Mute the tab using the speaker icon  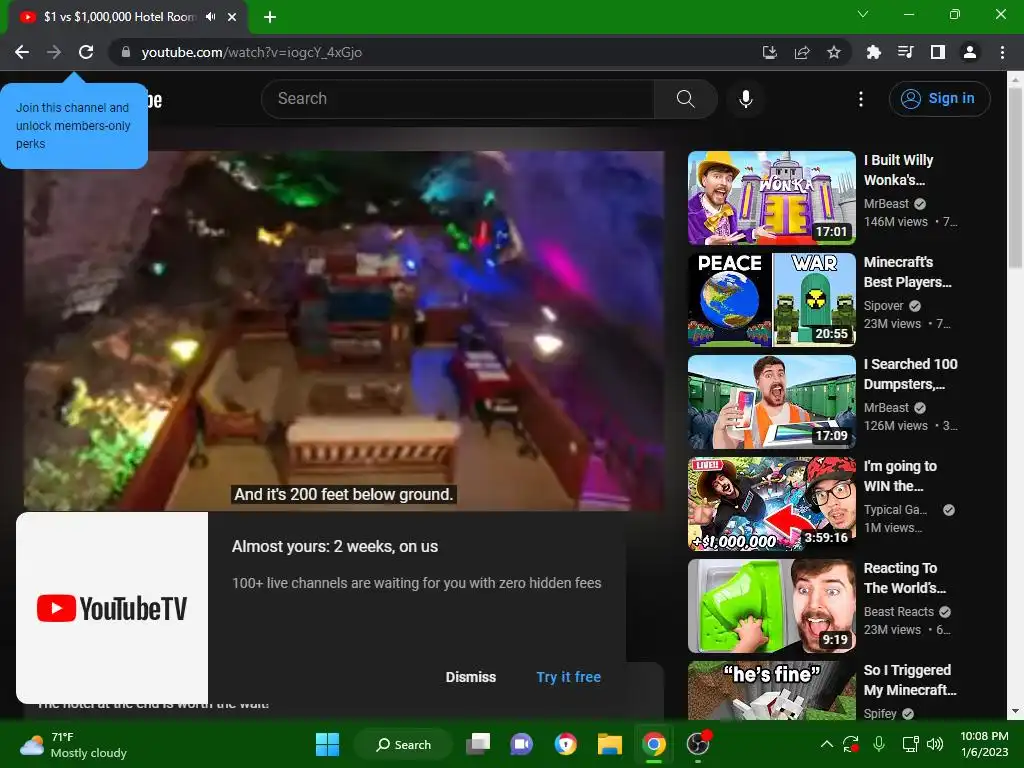210,17
